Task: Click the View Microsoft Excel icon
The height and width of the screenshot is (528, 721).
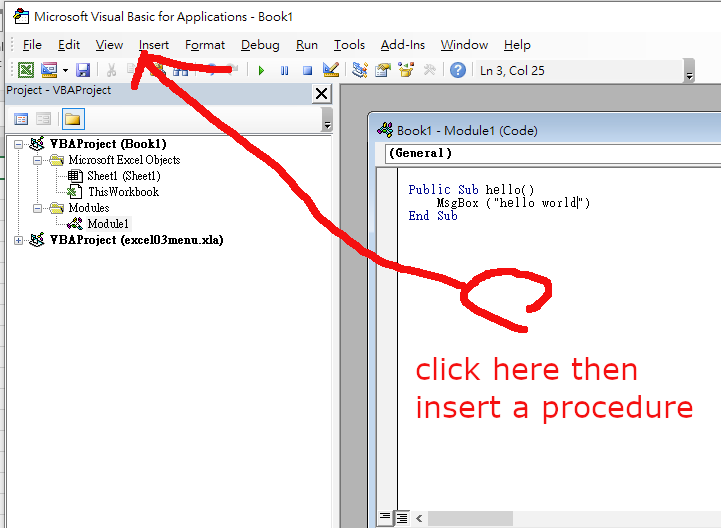Action: [x=26, y=70]
